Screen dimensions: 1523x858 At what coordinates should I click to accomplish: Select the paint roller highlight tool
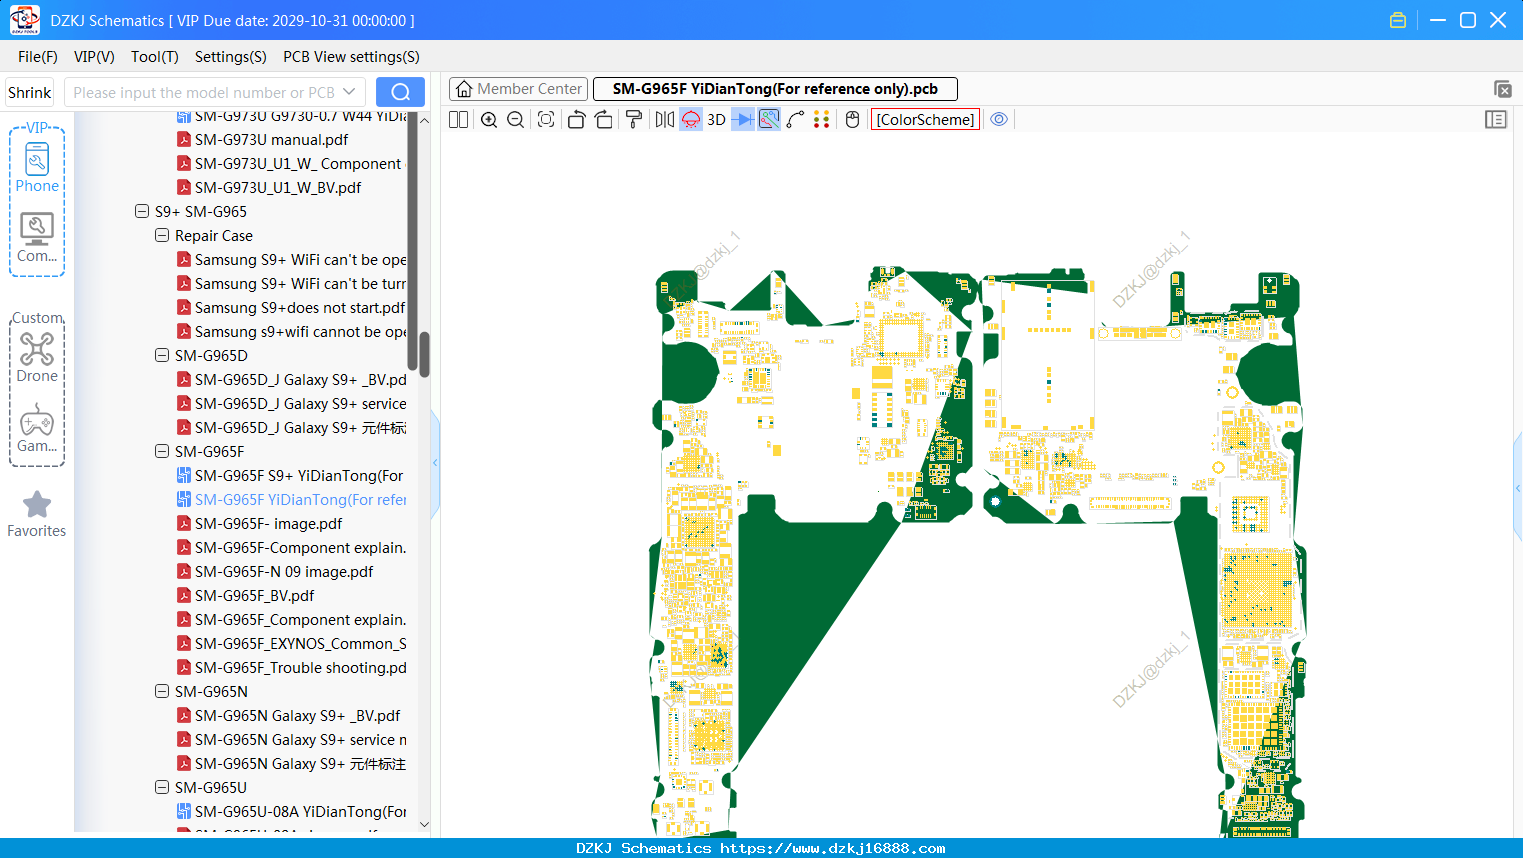pos(634,120)
